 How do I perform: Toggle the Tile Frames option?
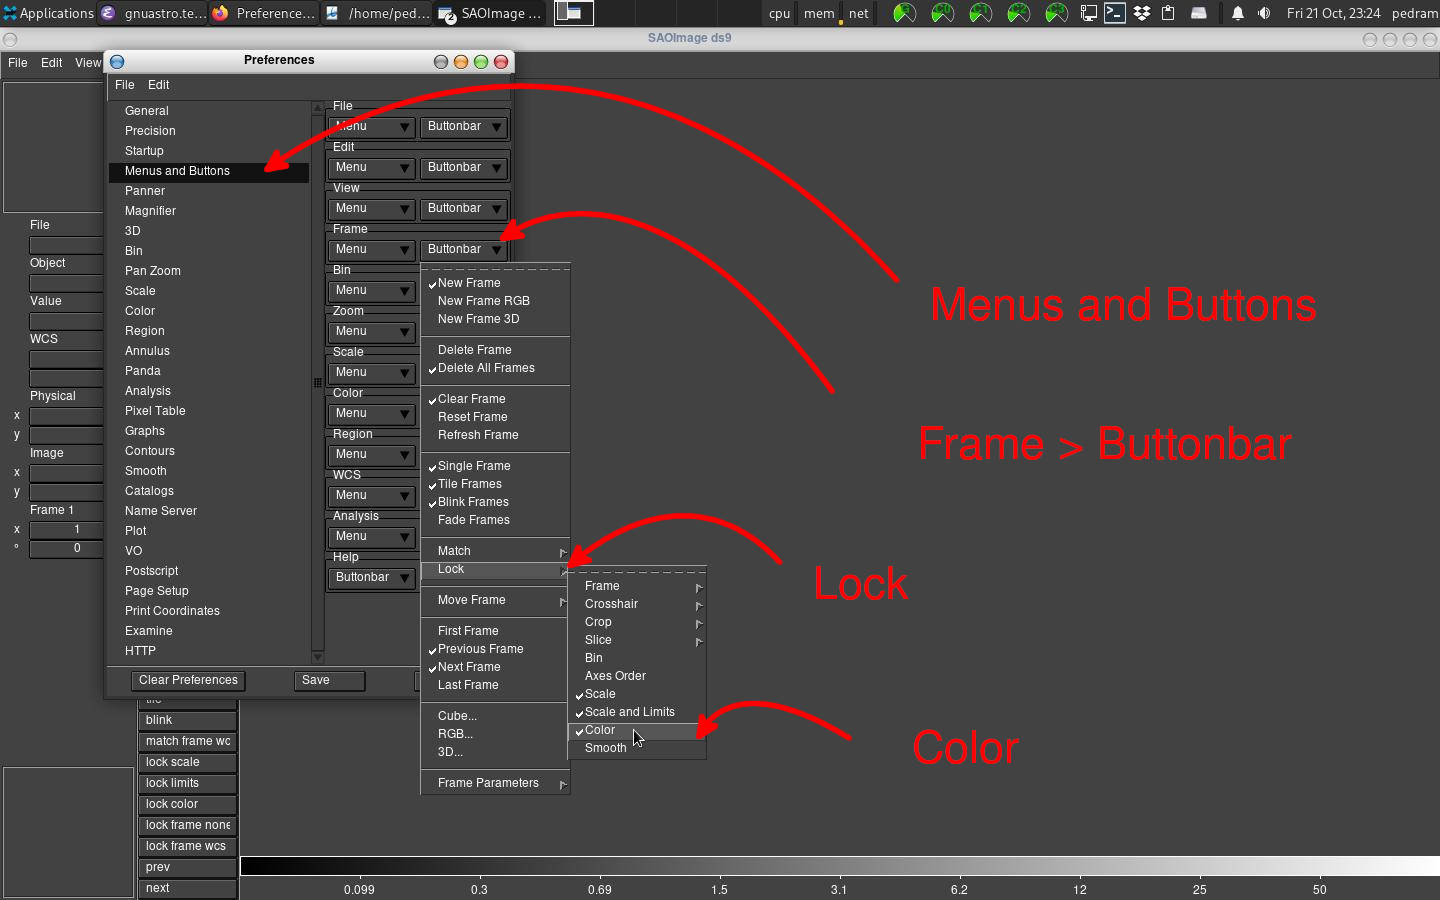[x=468, y=483]
